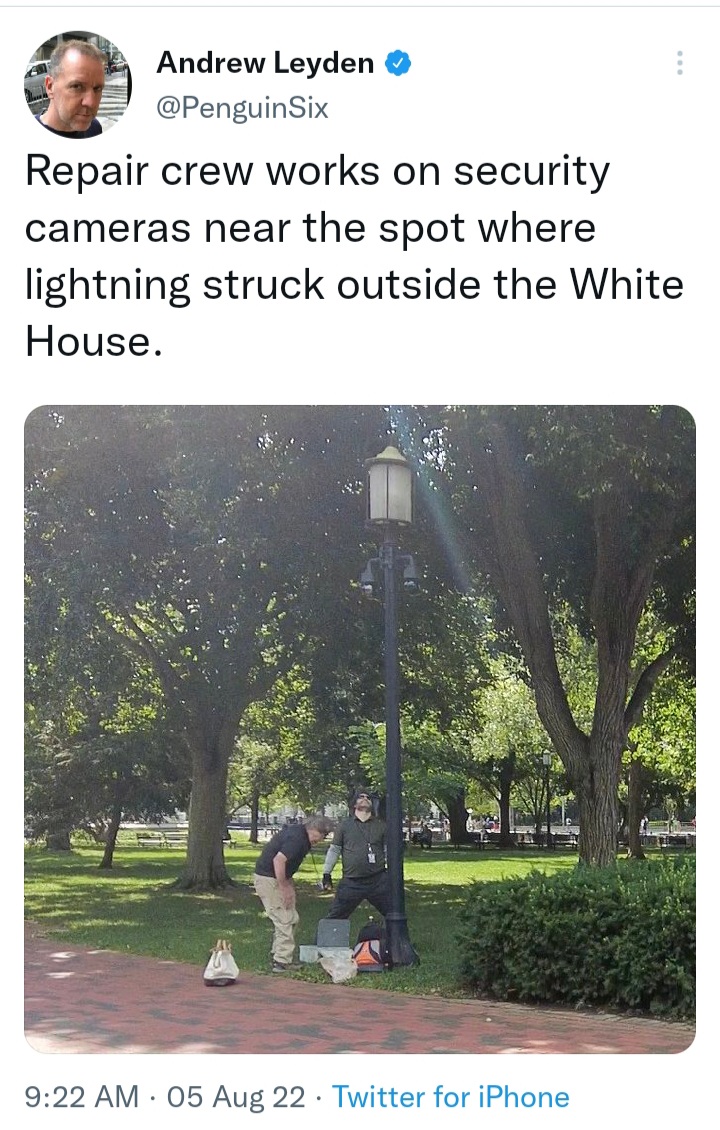
Task: Open the @PenguinSix handle link
Action: (242, 108)
